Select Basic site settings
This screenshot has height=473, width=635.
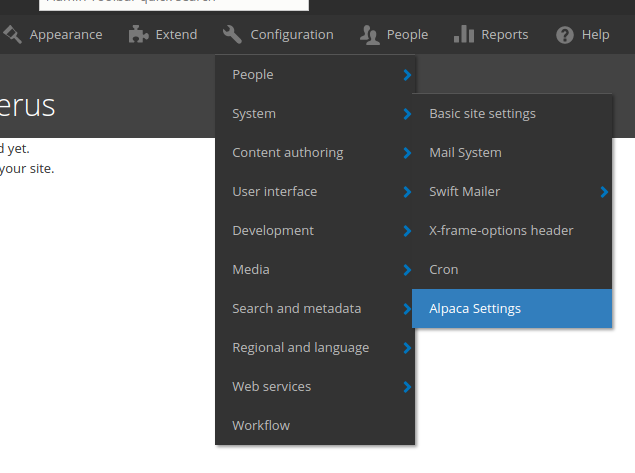pyautogui.click(x=482, y=114)
